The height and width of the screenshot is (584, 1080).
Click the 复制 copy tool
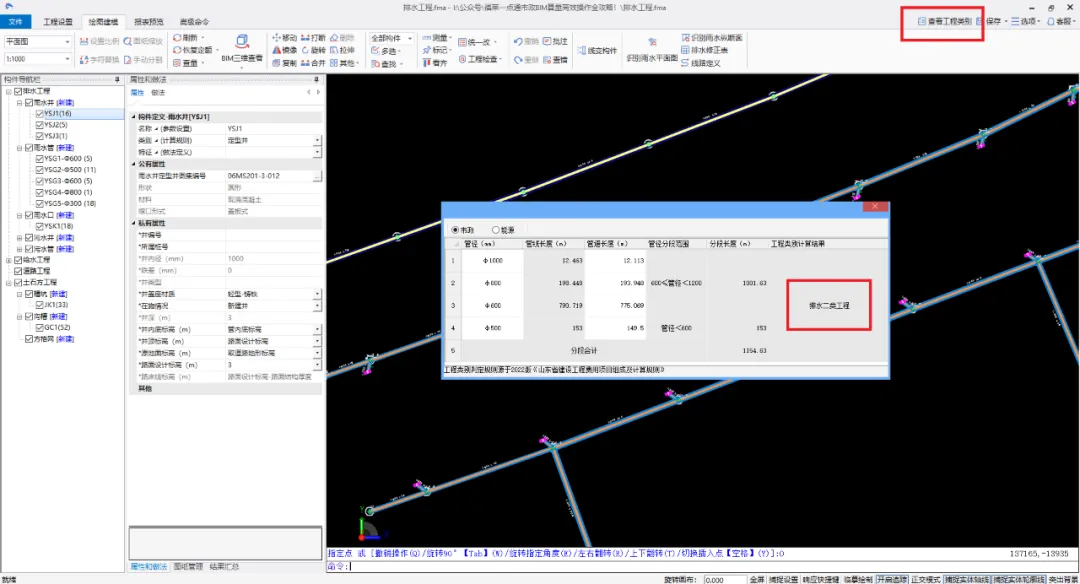click(284, 63)
